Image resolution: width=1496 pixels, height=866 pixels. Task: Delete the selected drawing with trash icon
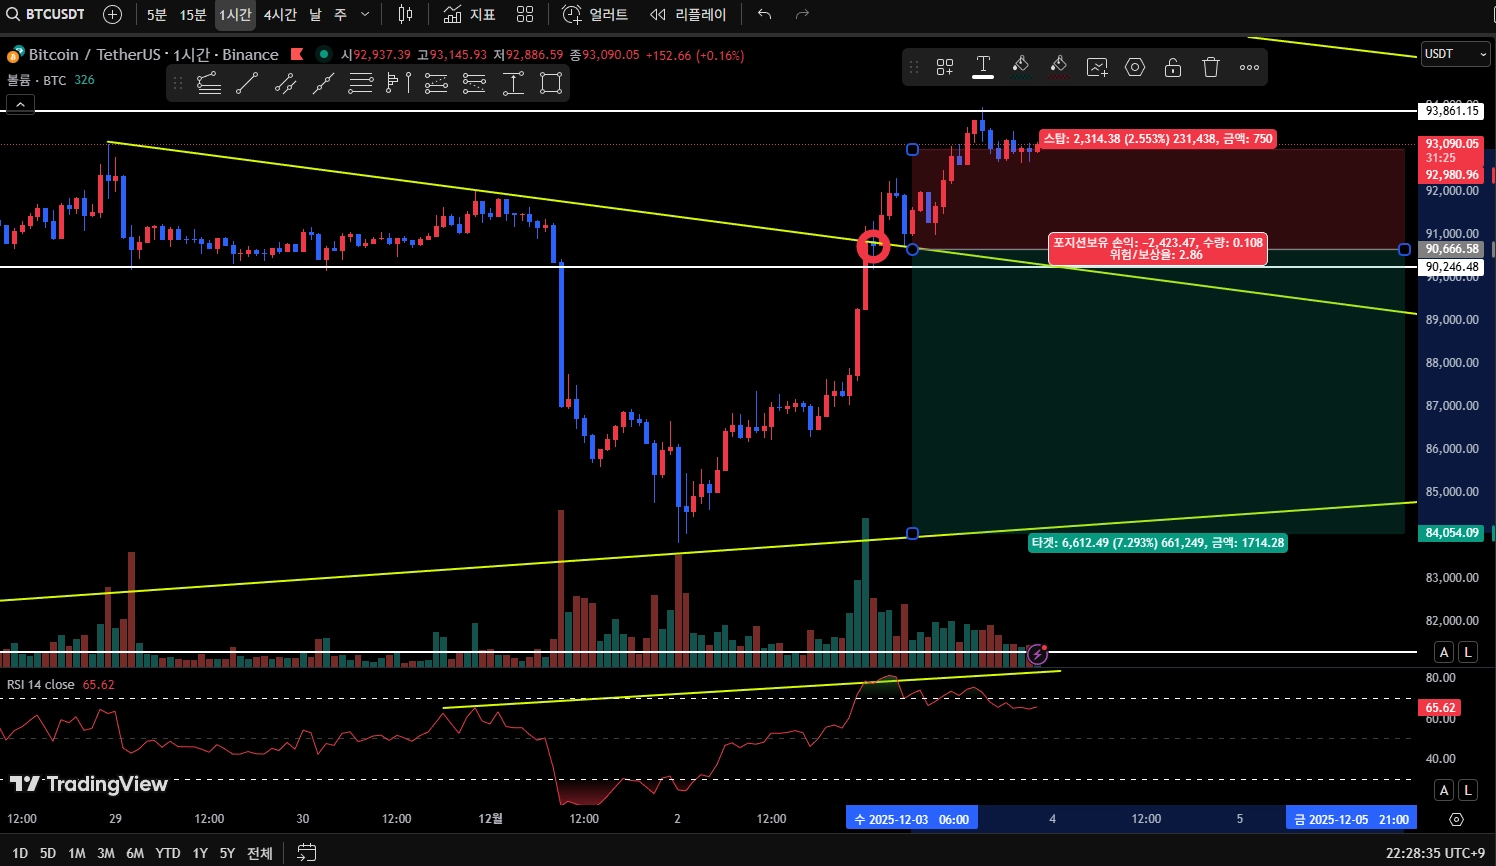pyautogui.click(x=1211, y=67)
